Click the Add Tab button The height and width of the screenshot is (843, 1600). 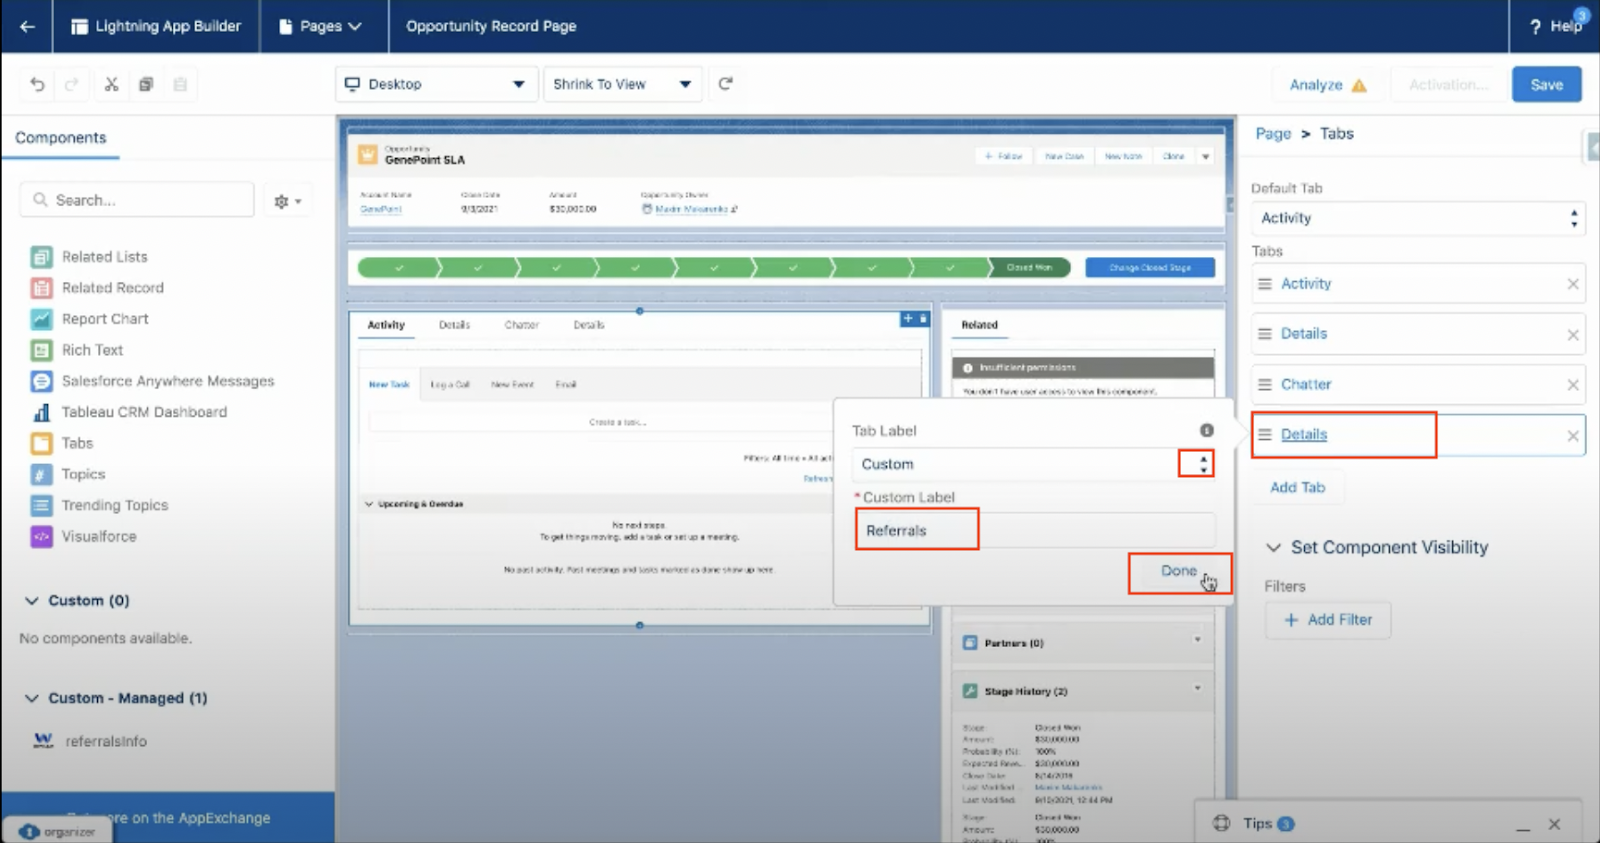click(1298, 487)
